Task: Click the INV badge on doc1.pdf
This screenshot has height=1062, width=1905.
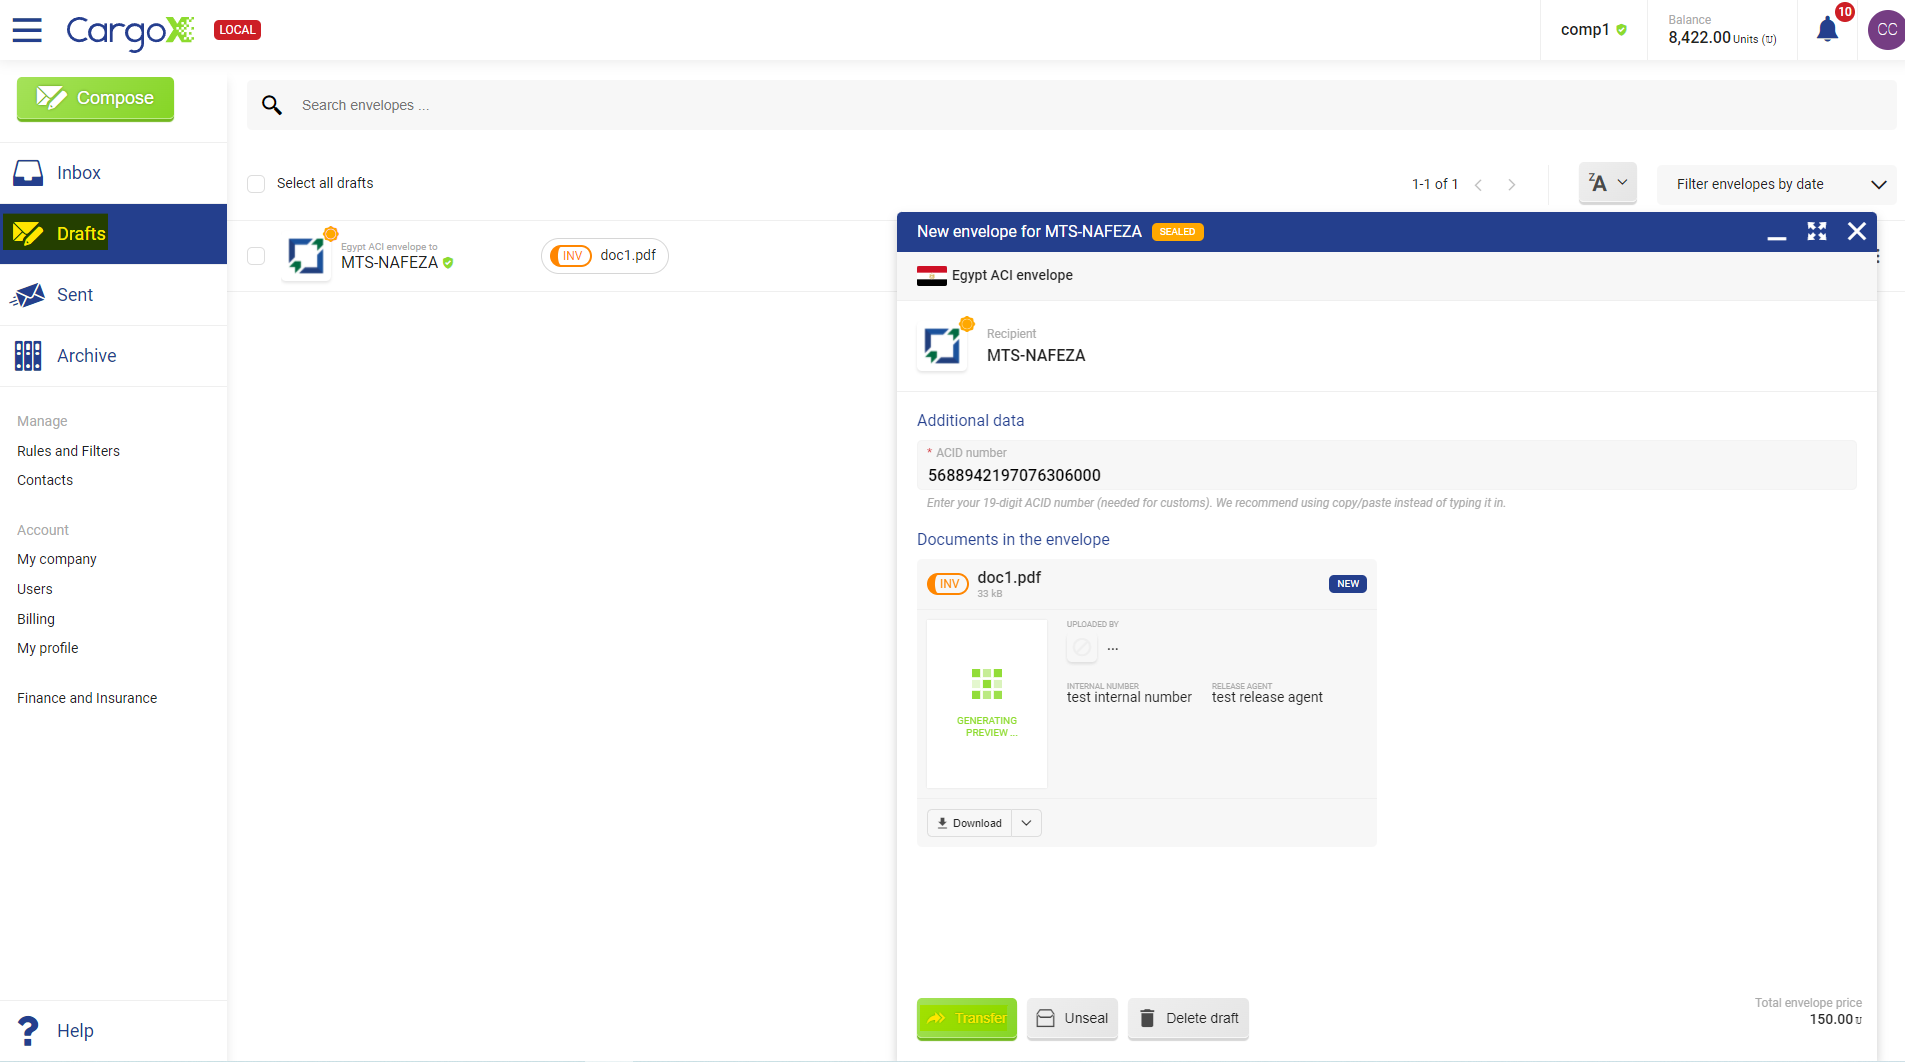Action: [947, 584]
